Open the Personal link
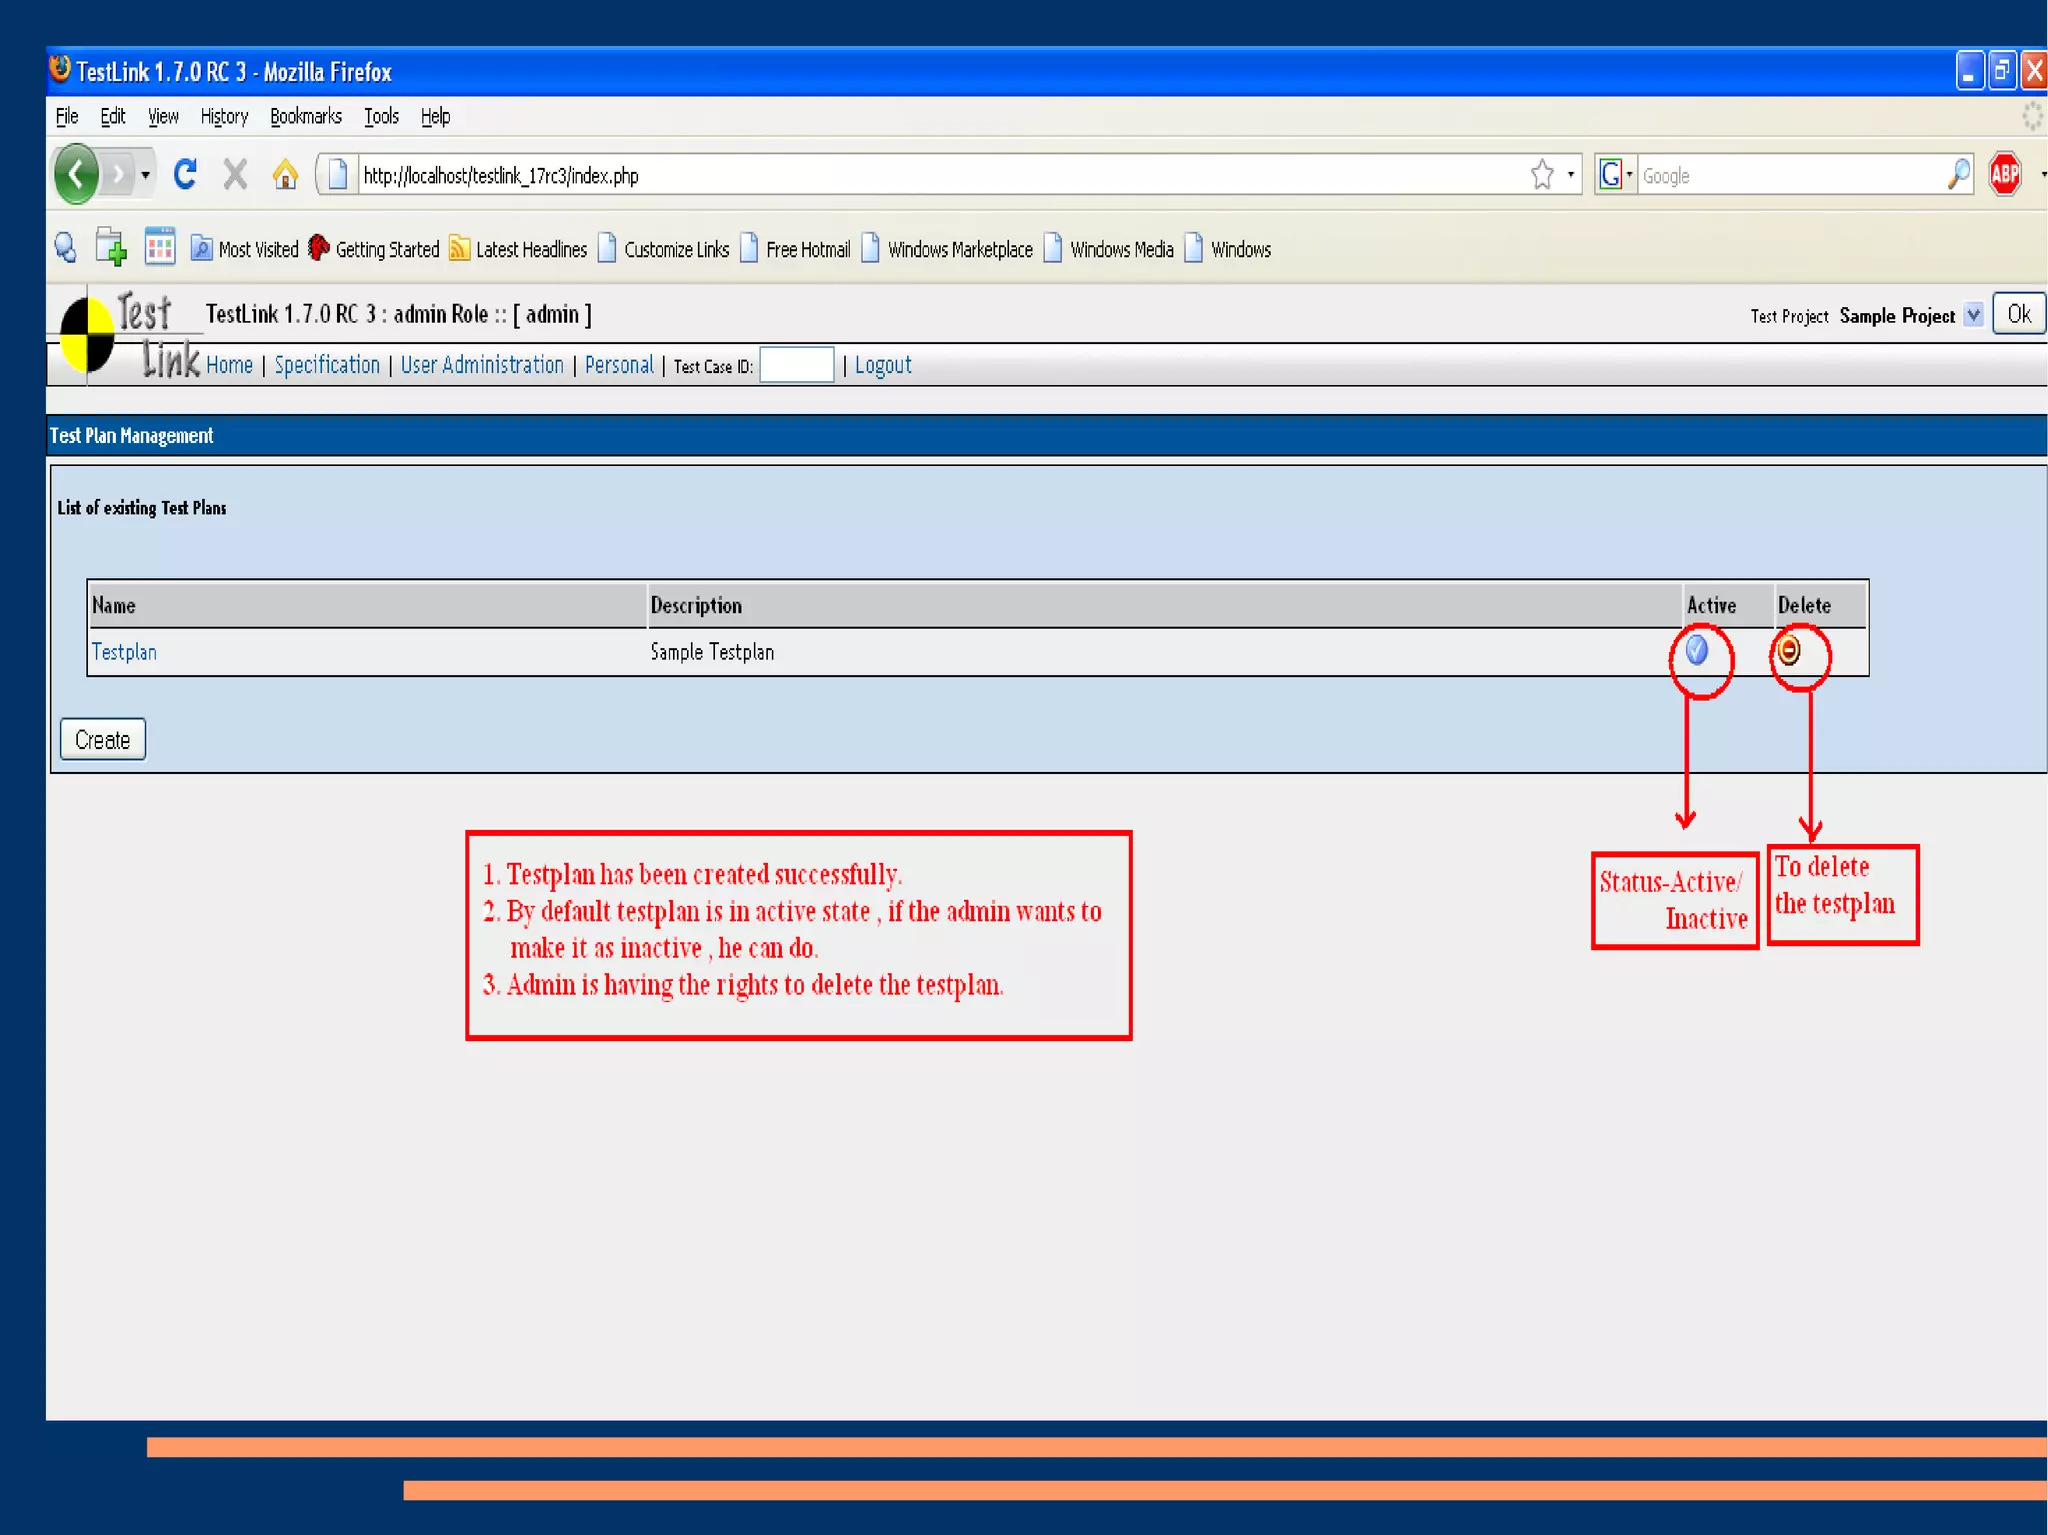The height and width of the screenshot is (1535, 2048). pyautogui.click(x=619, y=365)
